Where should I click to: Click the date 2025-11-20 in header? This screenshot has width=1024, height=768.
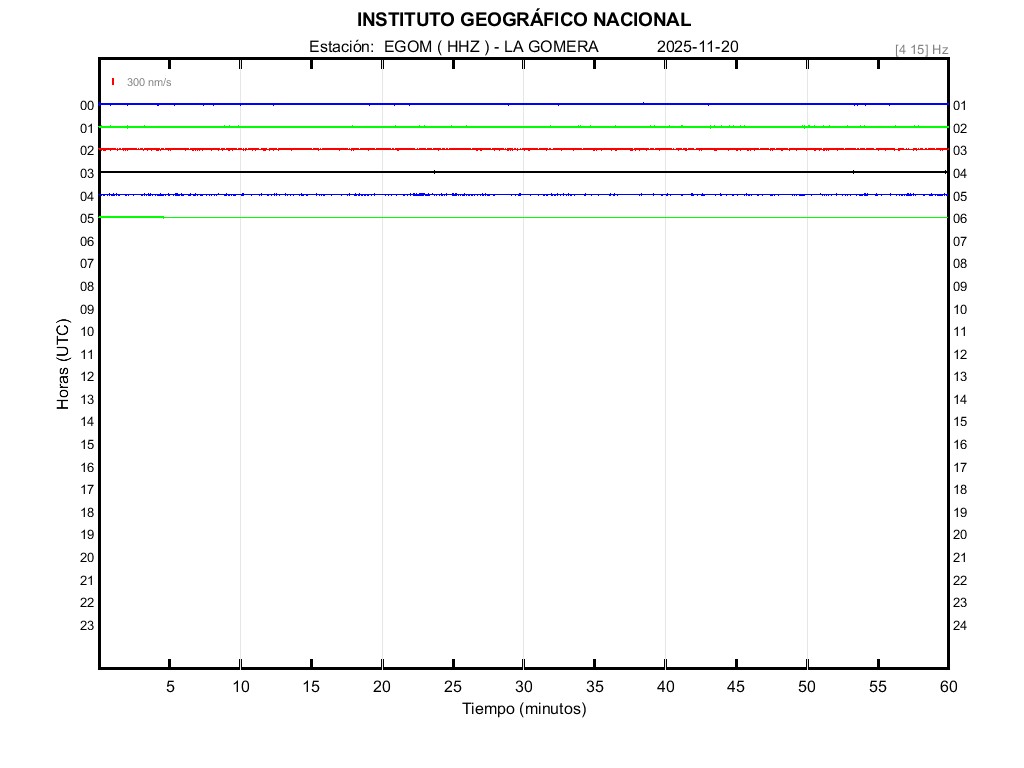(697, 47)
